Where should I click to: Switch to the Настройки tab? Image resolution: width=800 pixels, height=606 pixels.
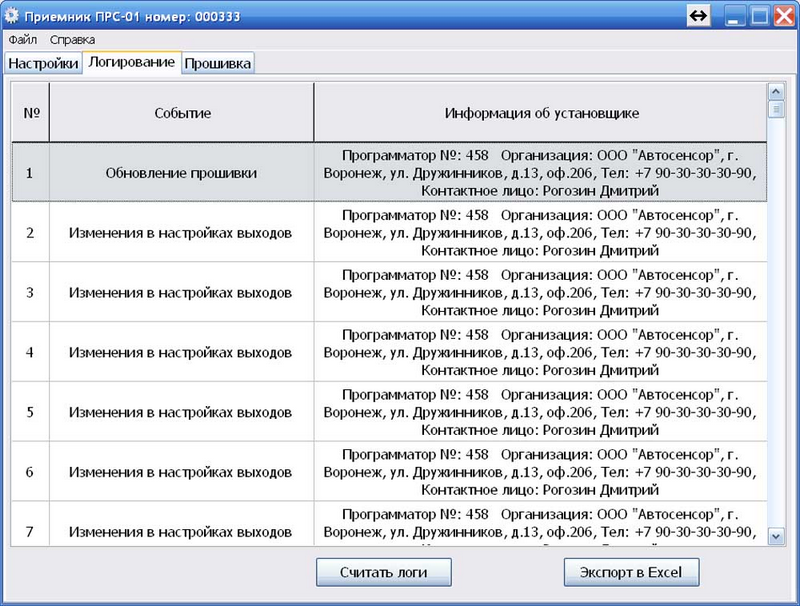click(43, 63)
